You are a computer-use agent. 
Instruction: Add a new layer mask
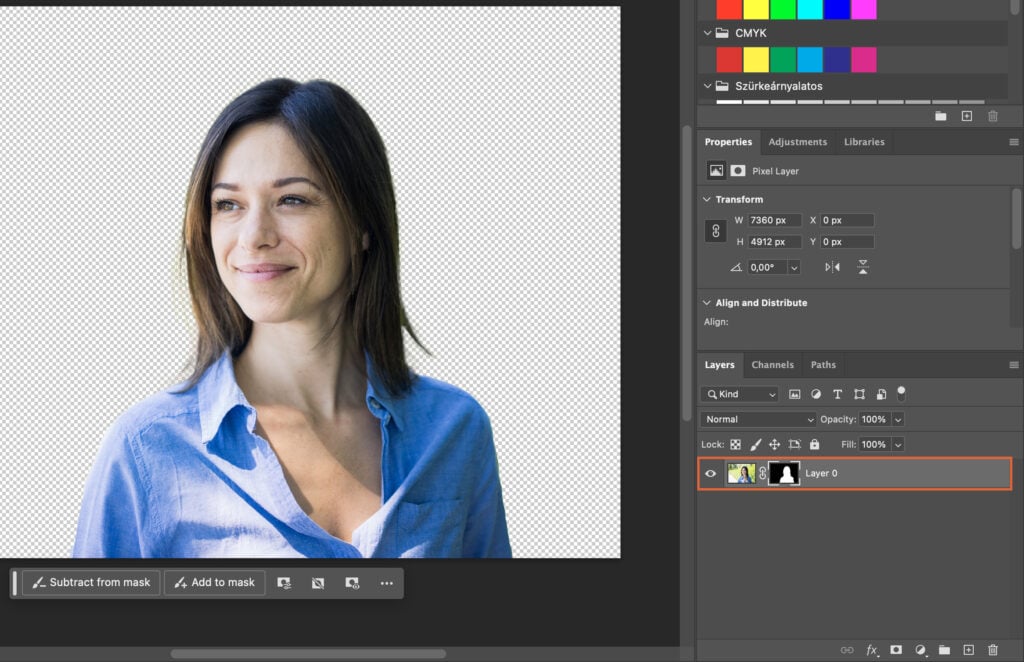895,650
